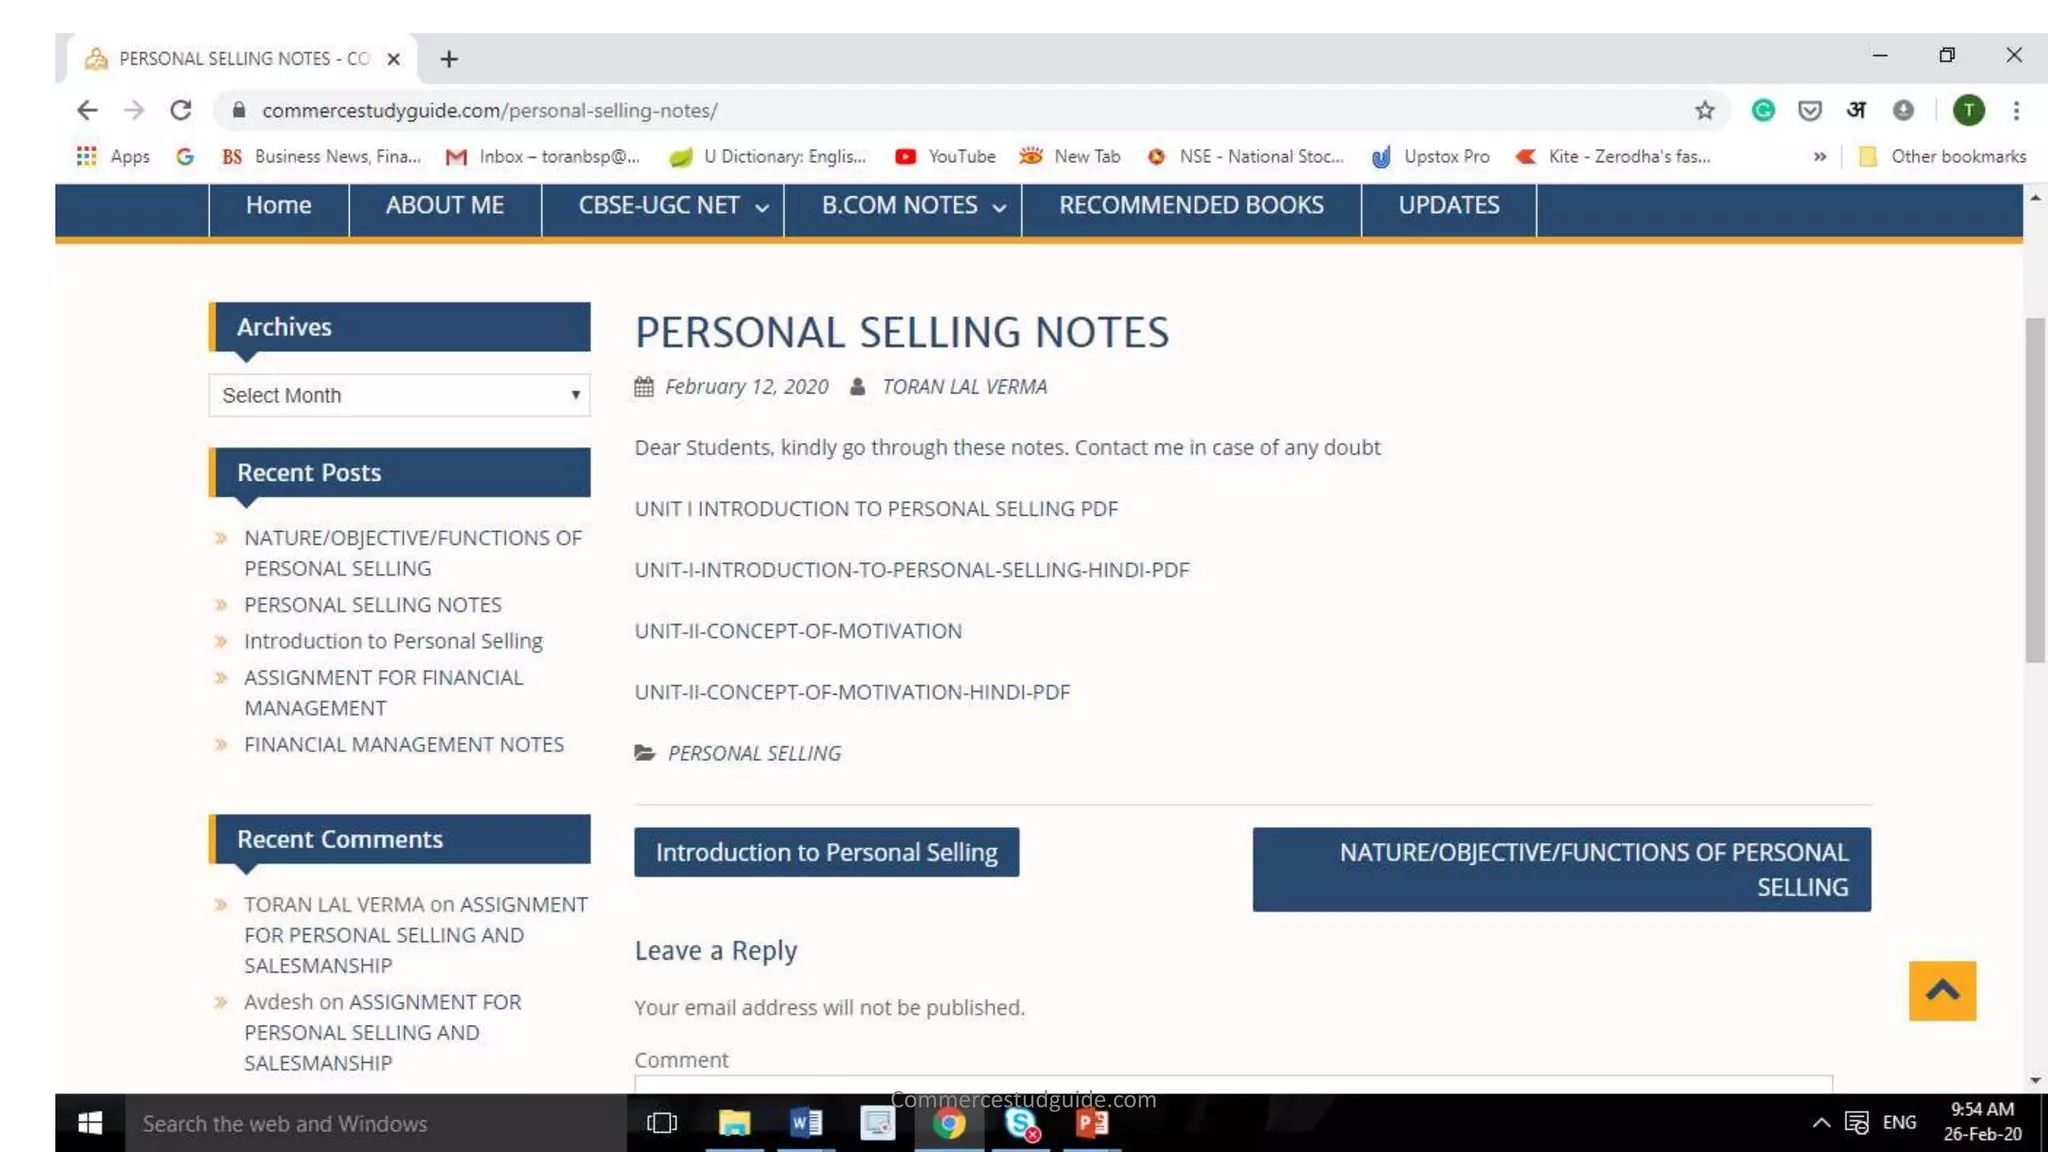Show more bookmarks chevron
The height and width of the screenshot is (1152, 2048).
[x=1820, y=156]
